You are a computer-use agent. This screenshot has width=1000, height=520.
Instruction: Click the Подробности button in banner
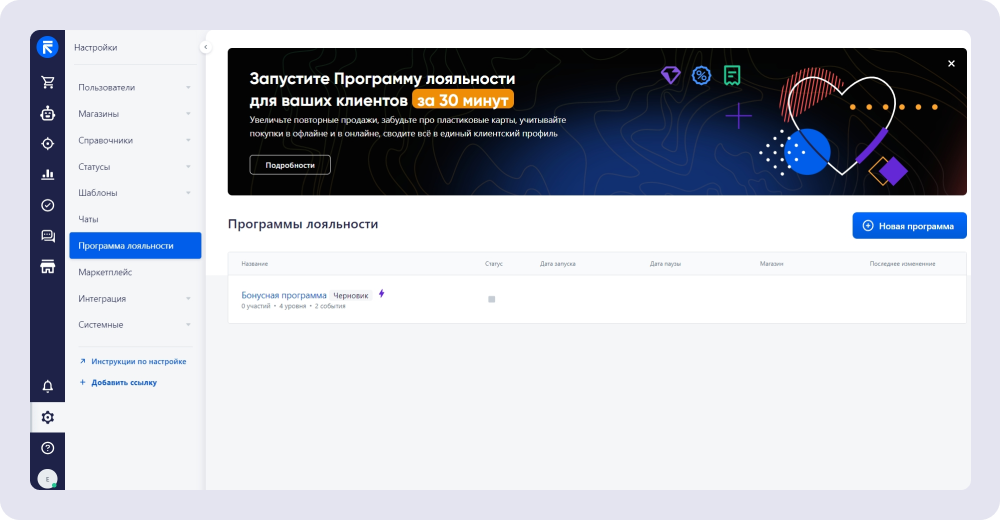[290, 165]
